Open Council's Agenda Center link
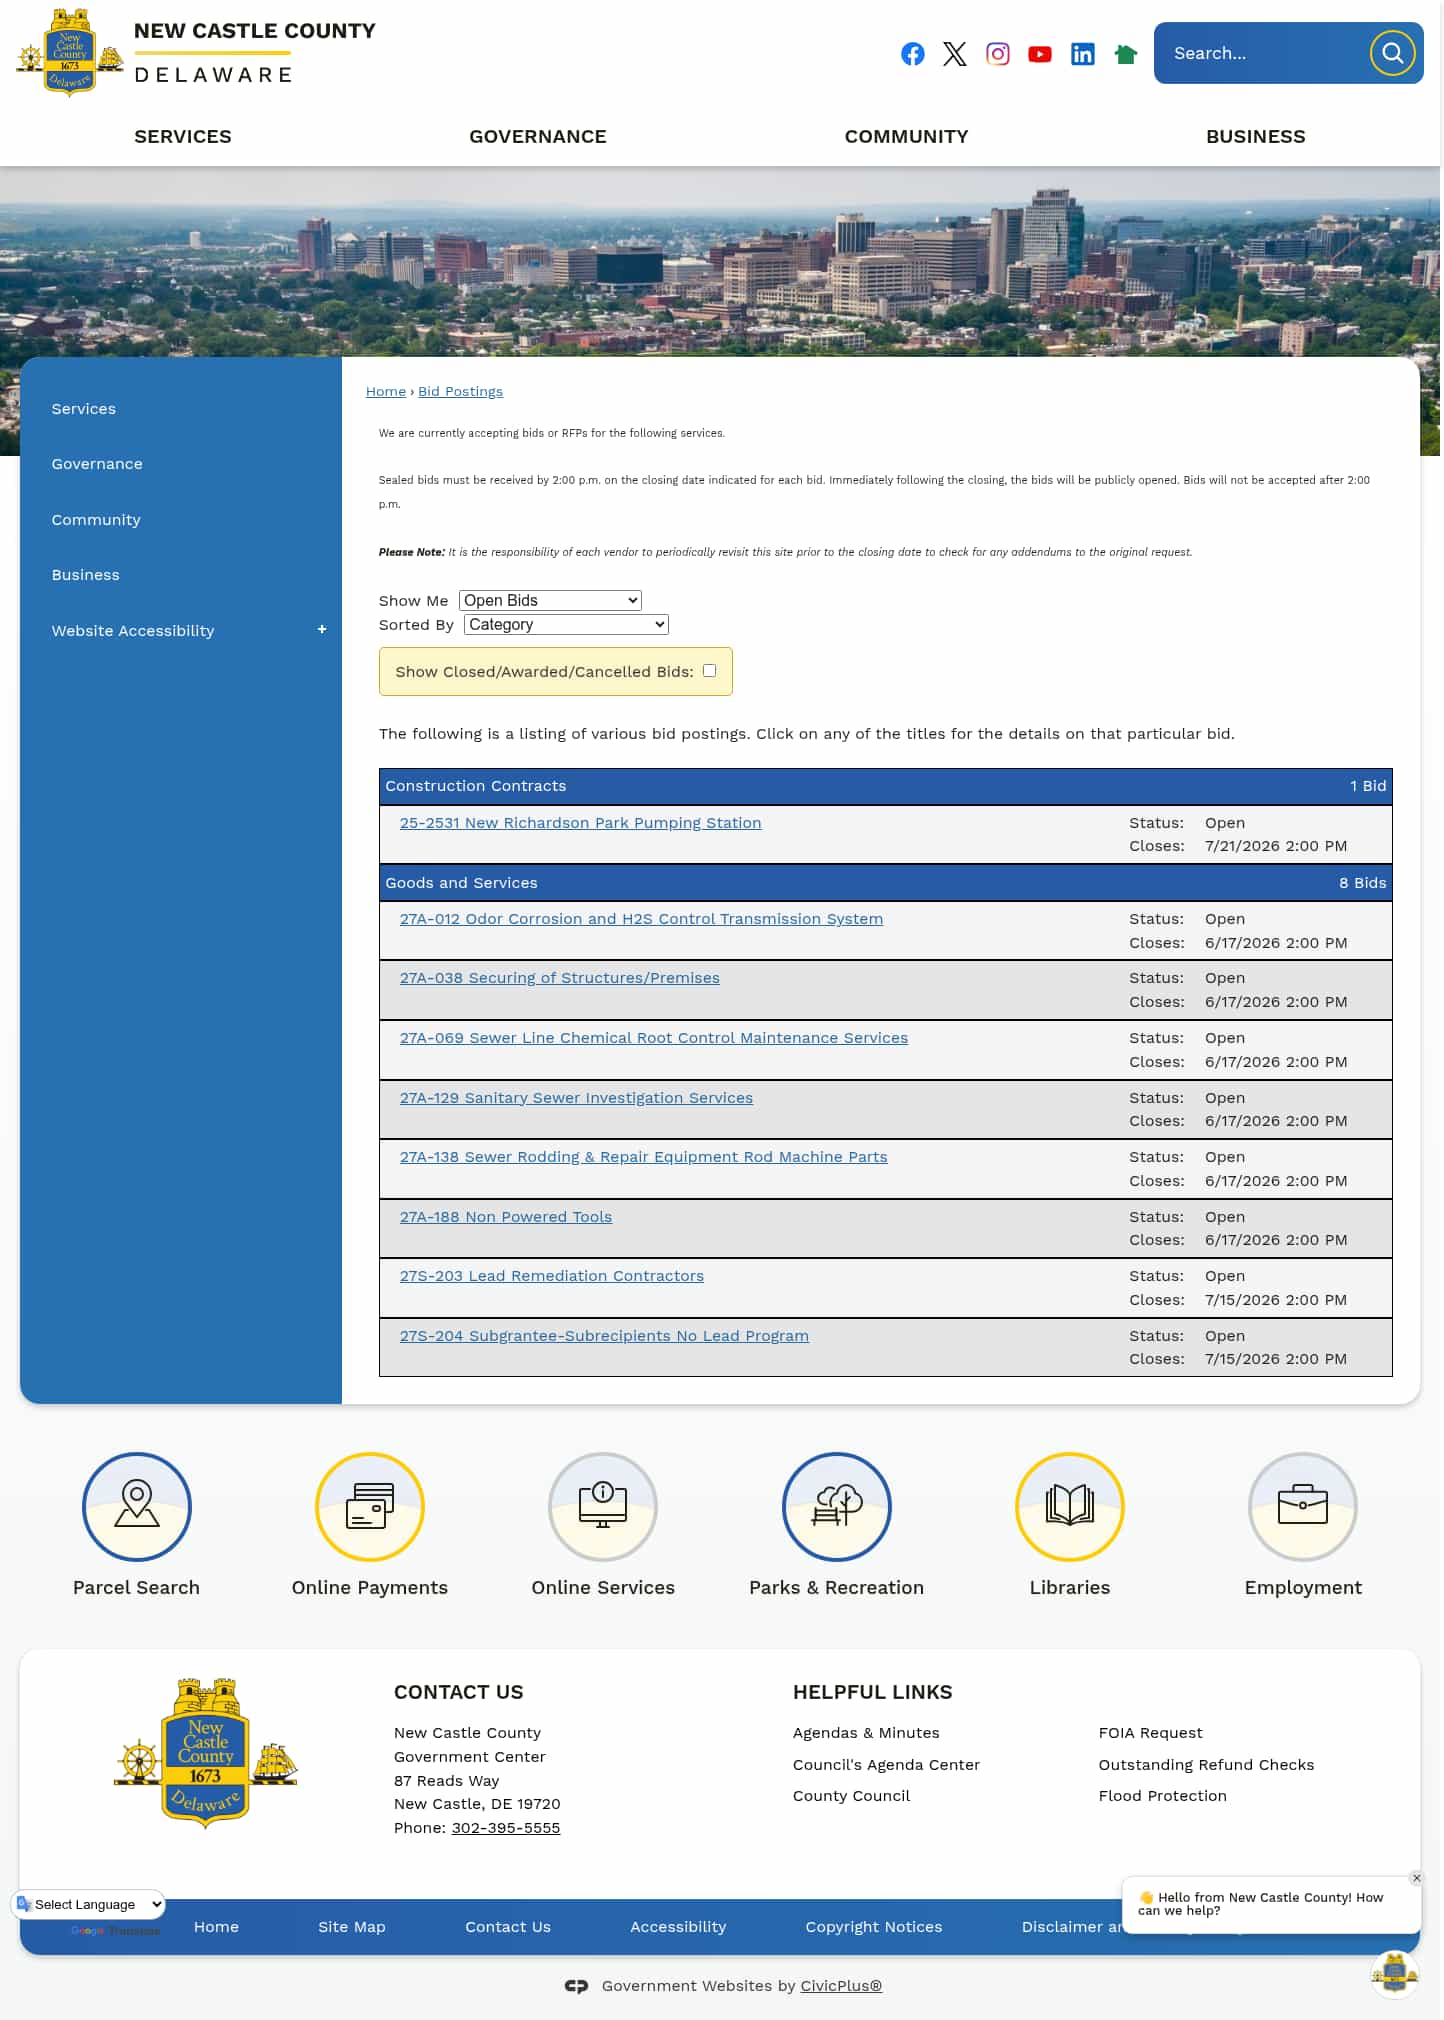1444x2020 pixels. 886,1765
